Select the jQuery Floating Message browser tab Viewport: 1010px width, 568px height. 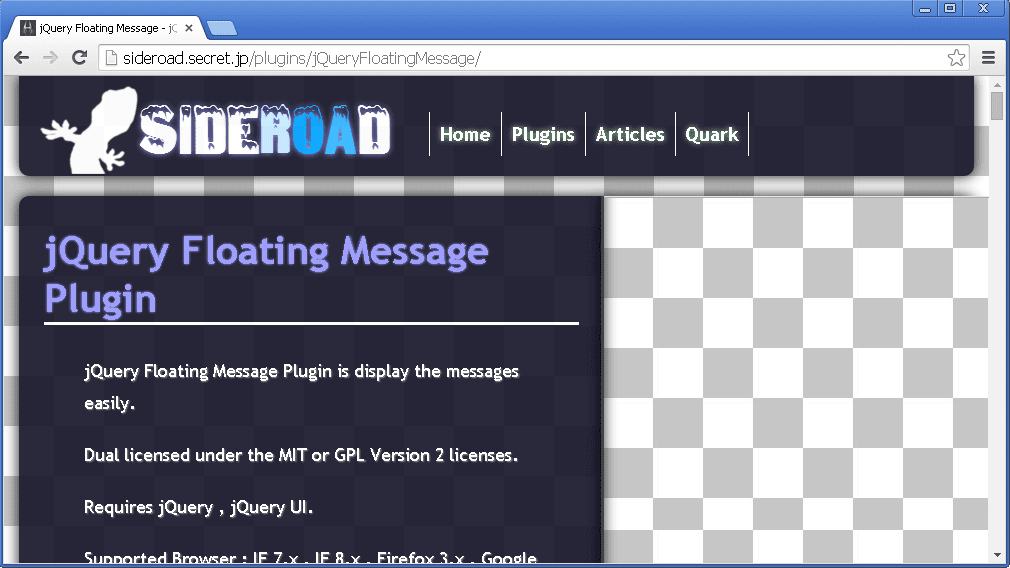107,28
